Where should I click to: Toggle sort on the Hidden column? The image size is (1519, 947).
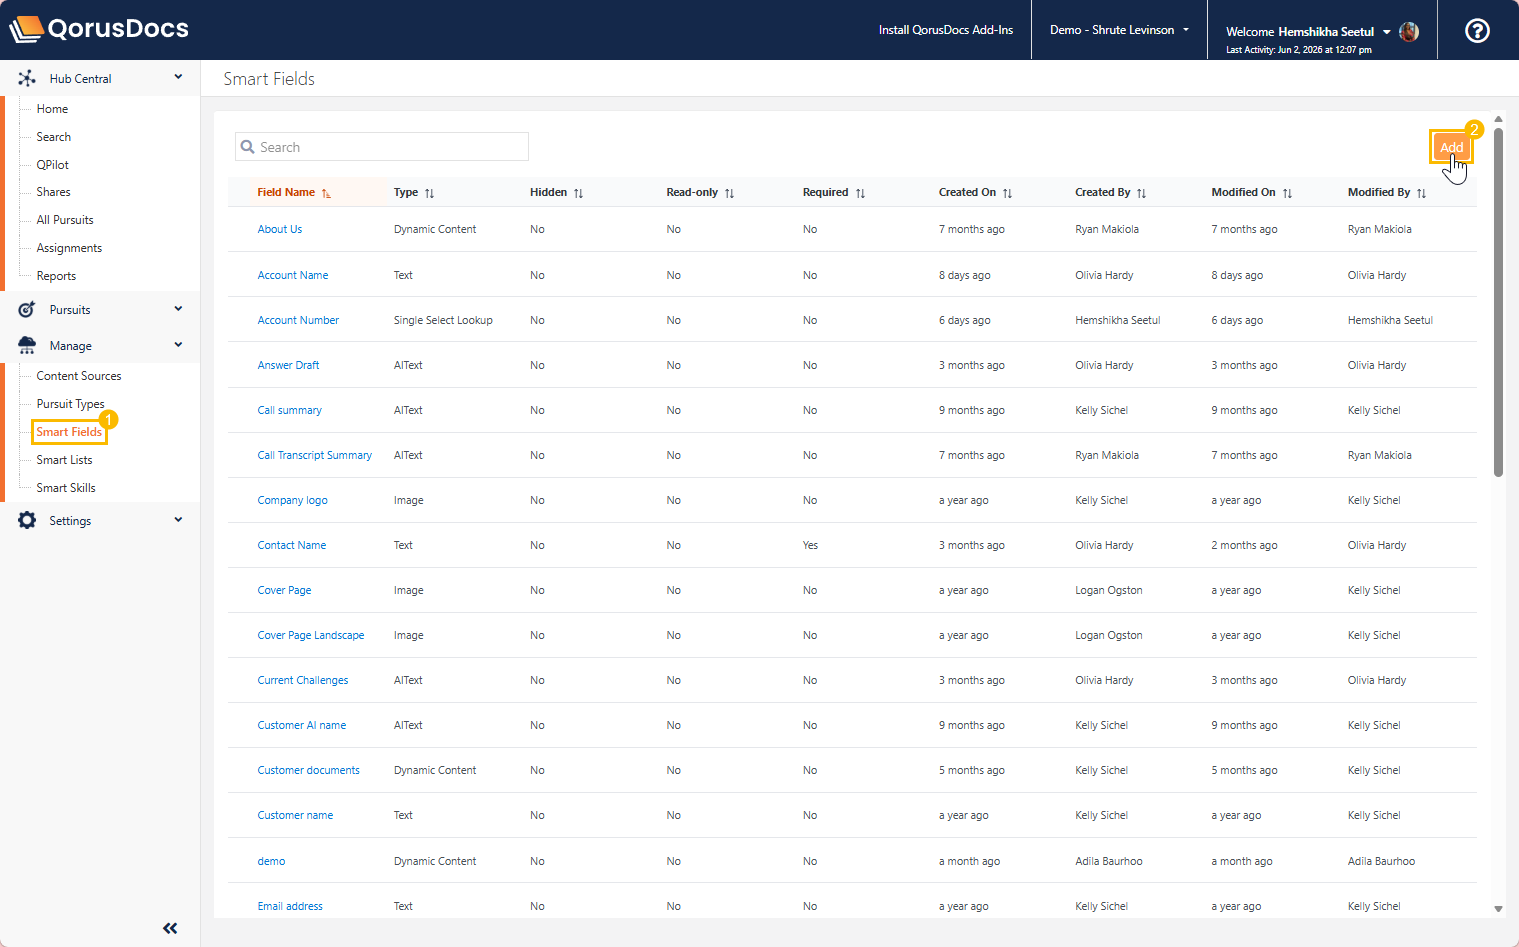pyautogui.click(x=578, y=193)
